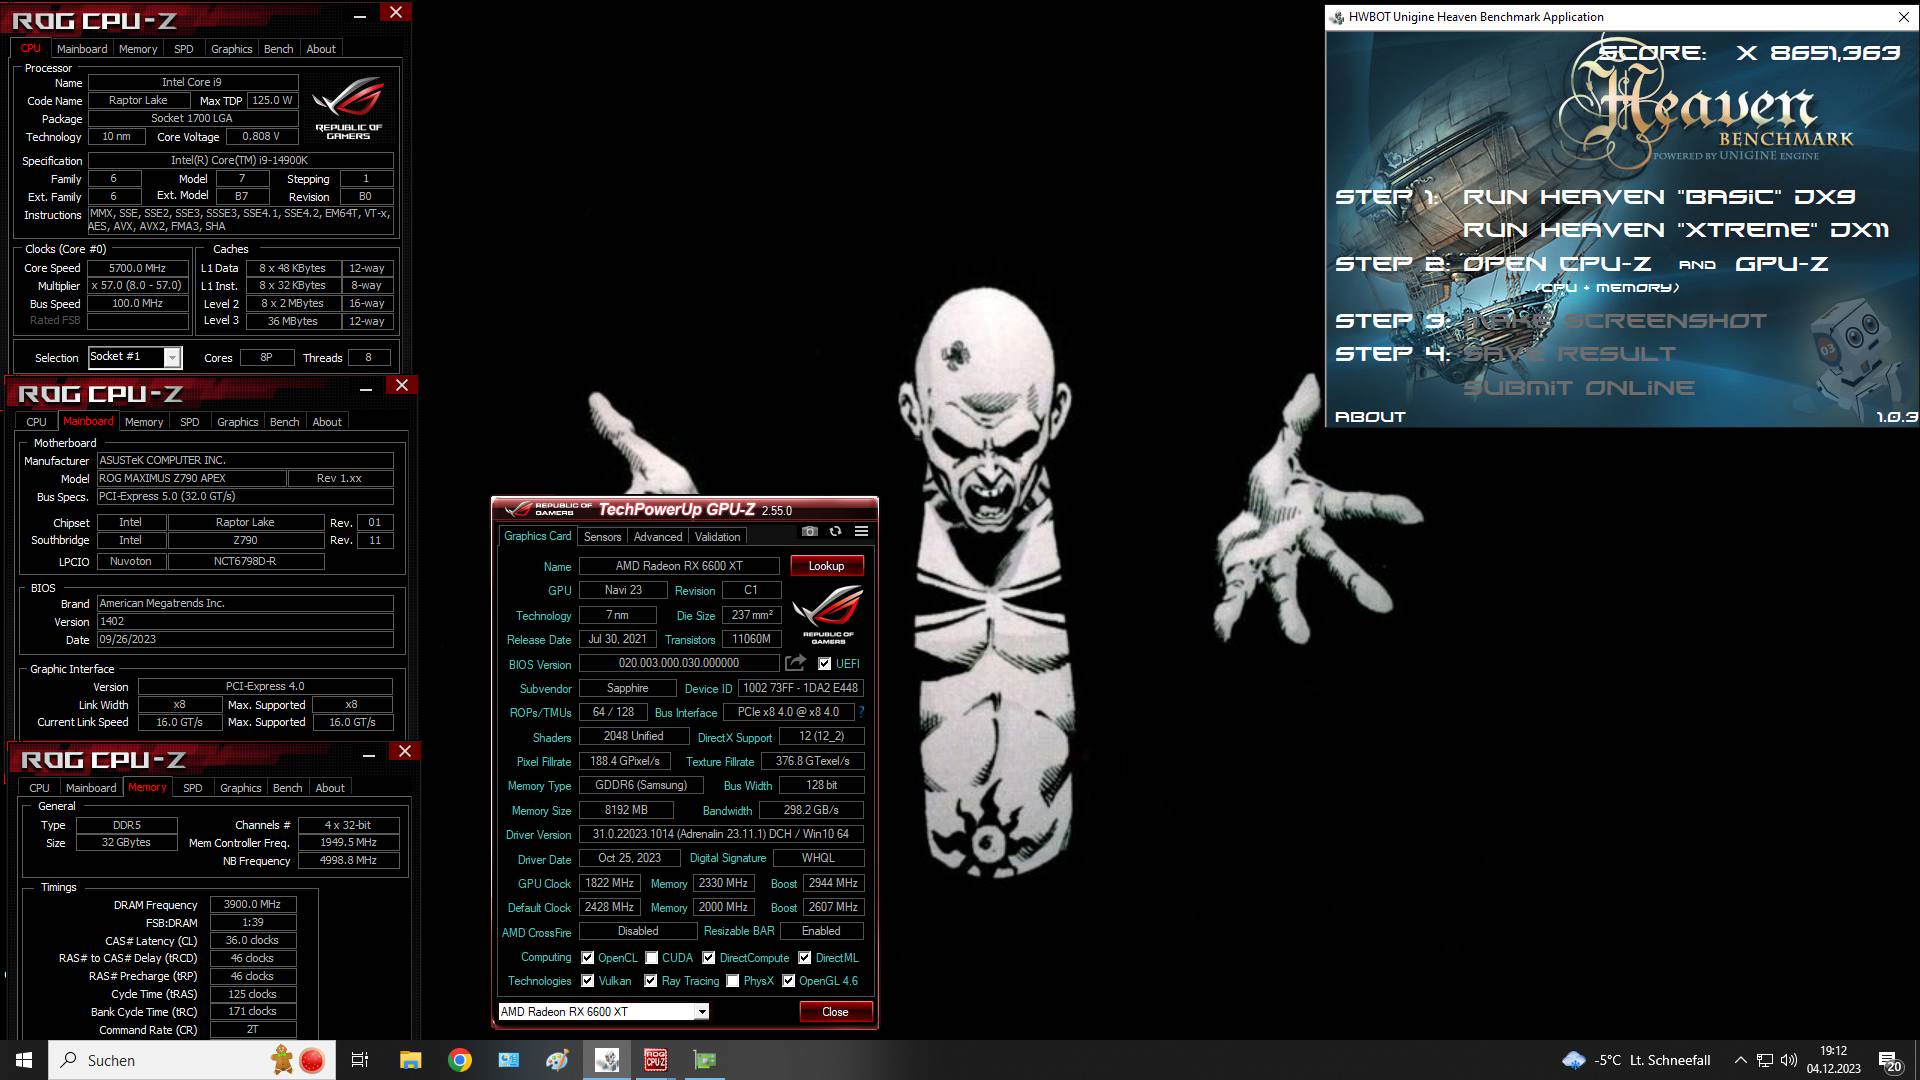This screenshot has height=1080, width=1920.
Task: Click the DRAM Frequency value 3900.0 MHz
Action: (253, 904)
